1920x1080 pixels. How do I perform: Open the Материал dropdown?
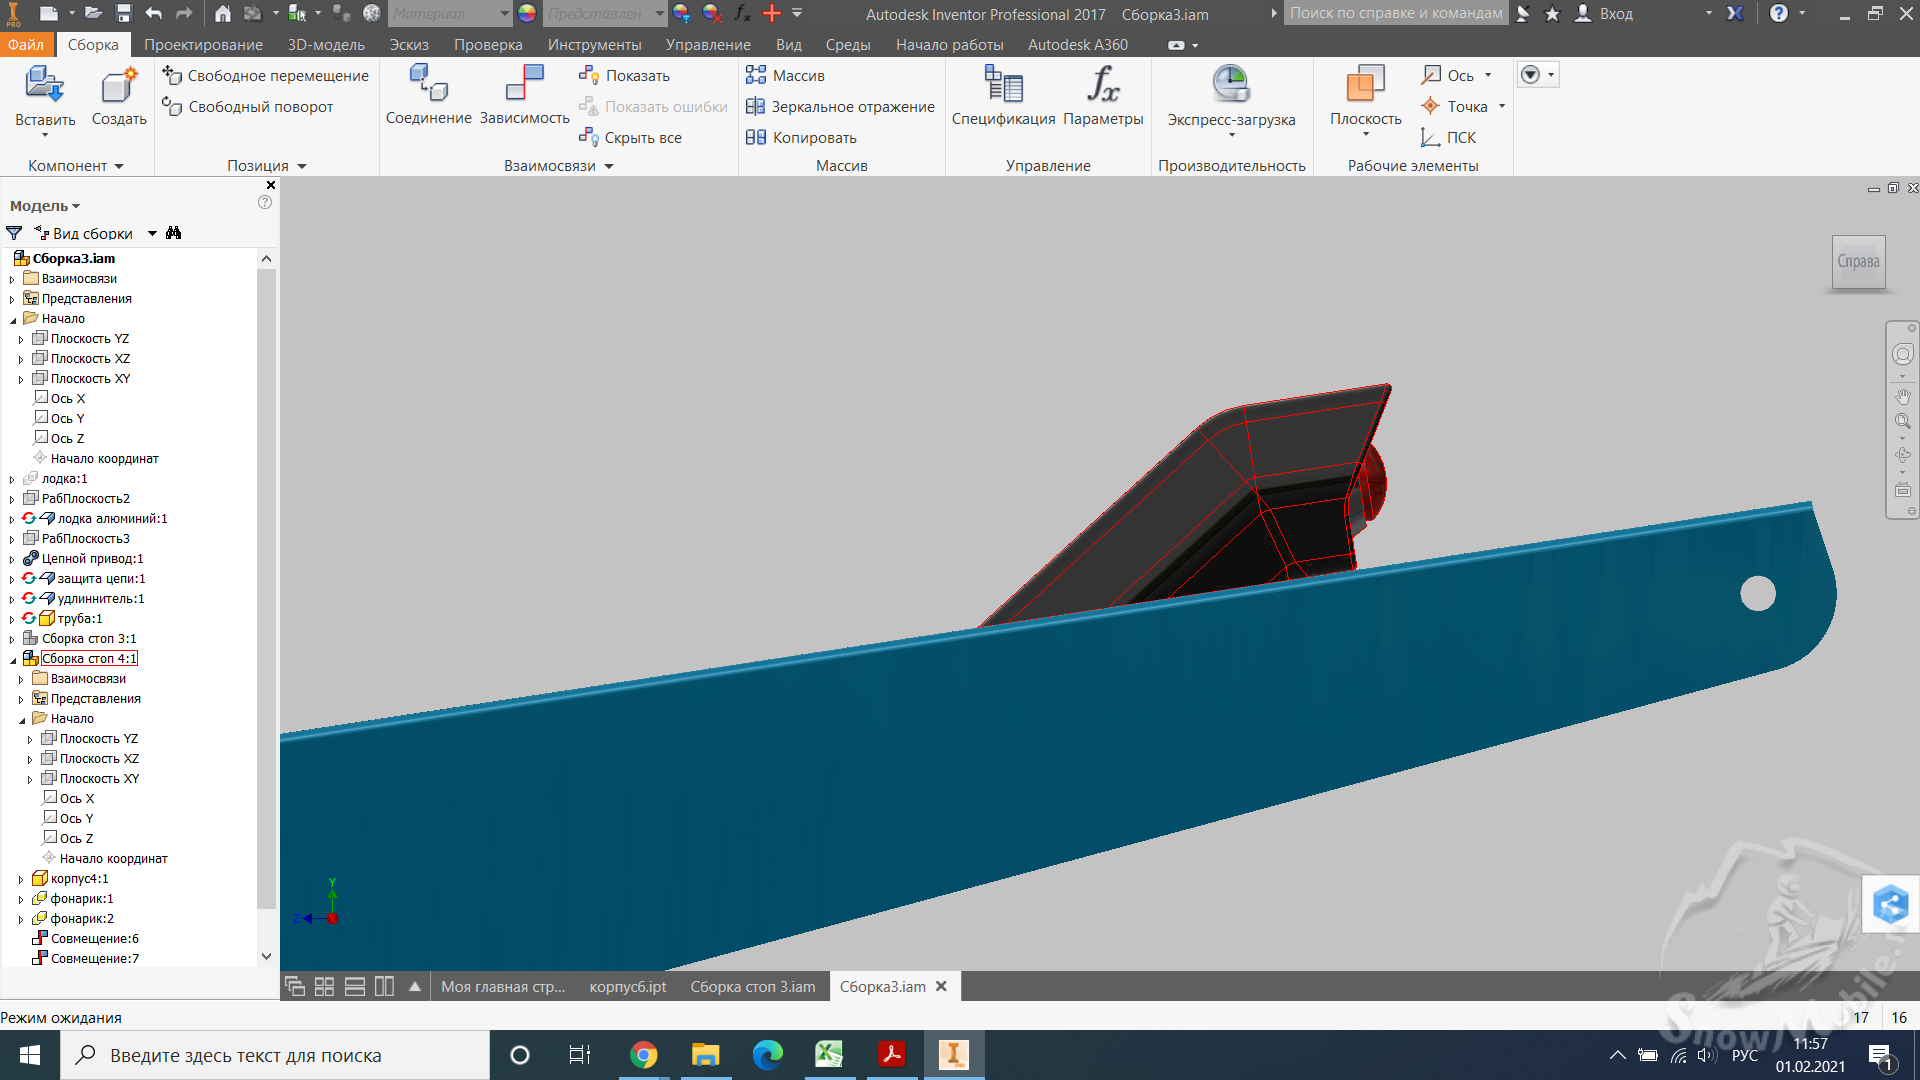point(450,14)
